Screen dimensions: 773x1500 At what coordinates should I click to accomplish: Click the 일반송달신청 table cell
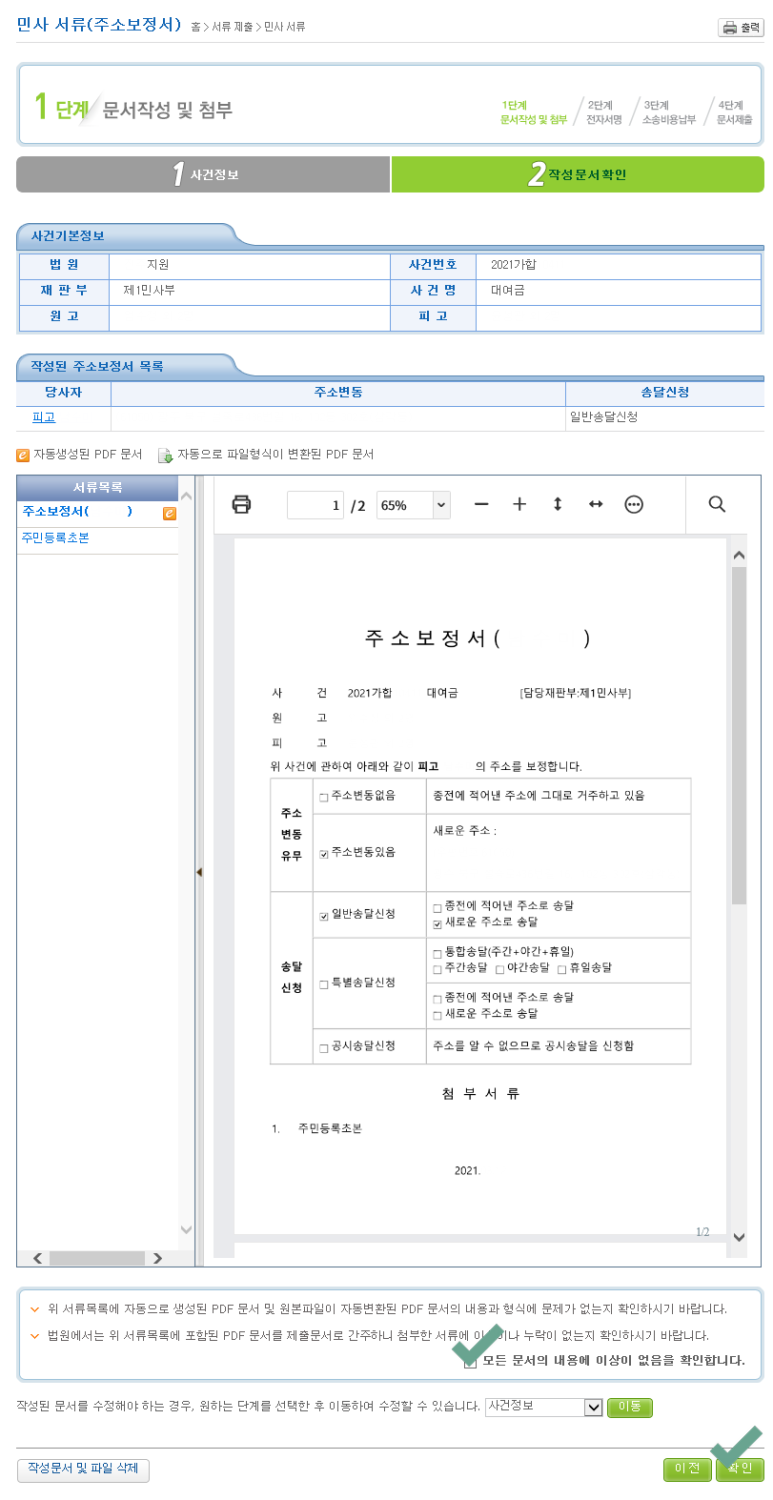click(x=664, y=417)
